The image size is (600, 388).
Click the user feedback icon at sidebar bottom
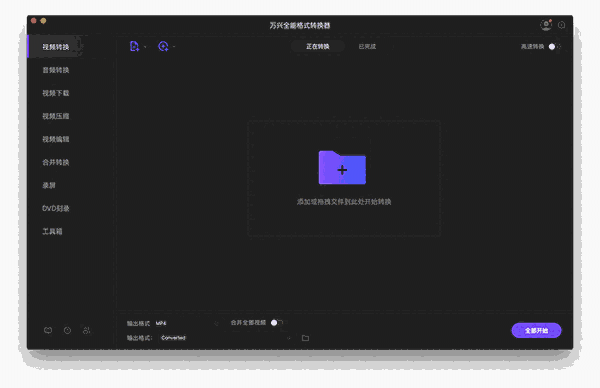(87, 330)
